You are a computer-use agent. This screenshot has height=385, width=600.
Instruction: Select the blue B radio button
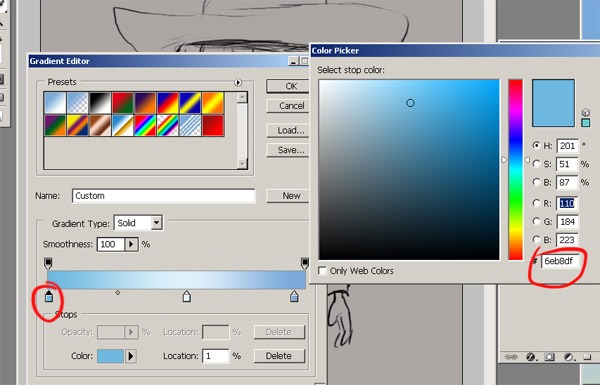click(536, 240)
